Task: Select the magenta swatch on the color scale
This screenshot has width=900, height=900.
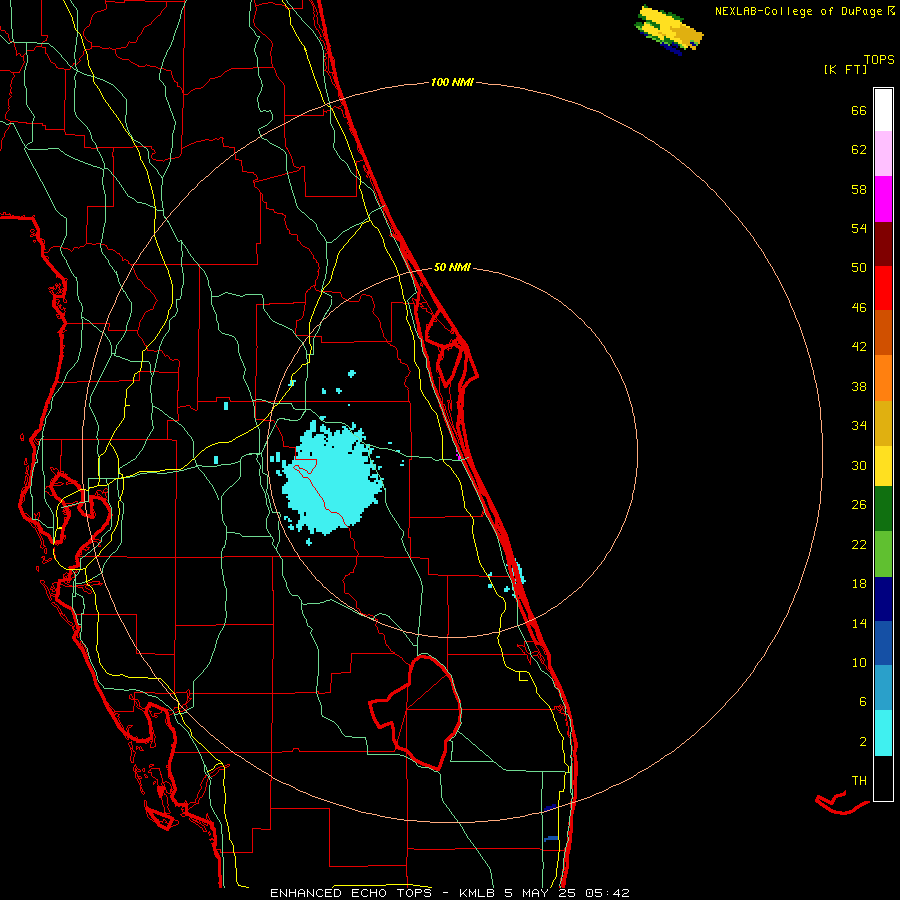Action: coord(883,199)
